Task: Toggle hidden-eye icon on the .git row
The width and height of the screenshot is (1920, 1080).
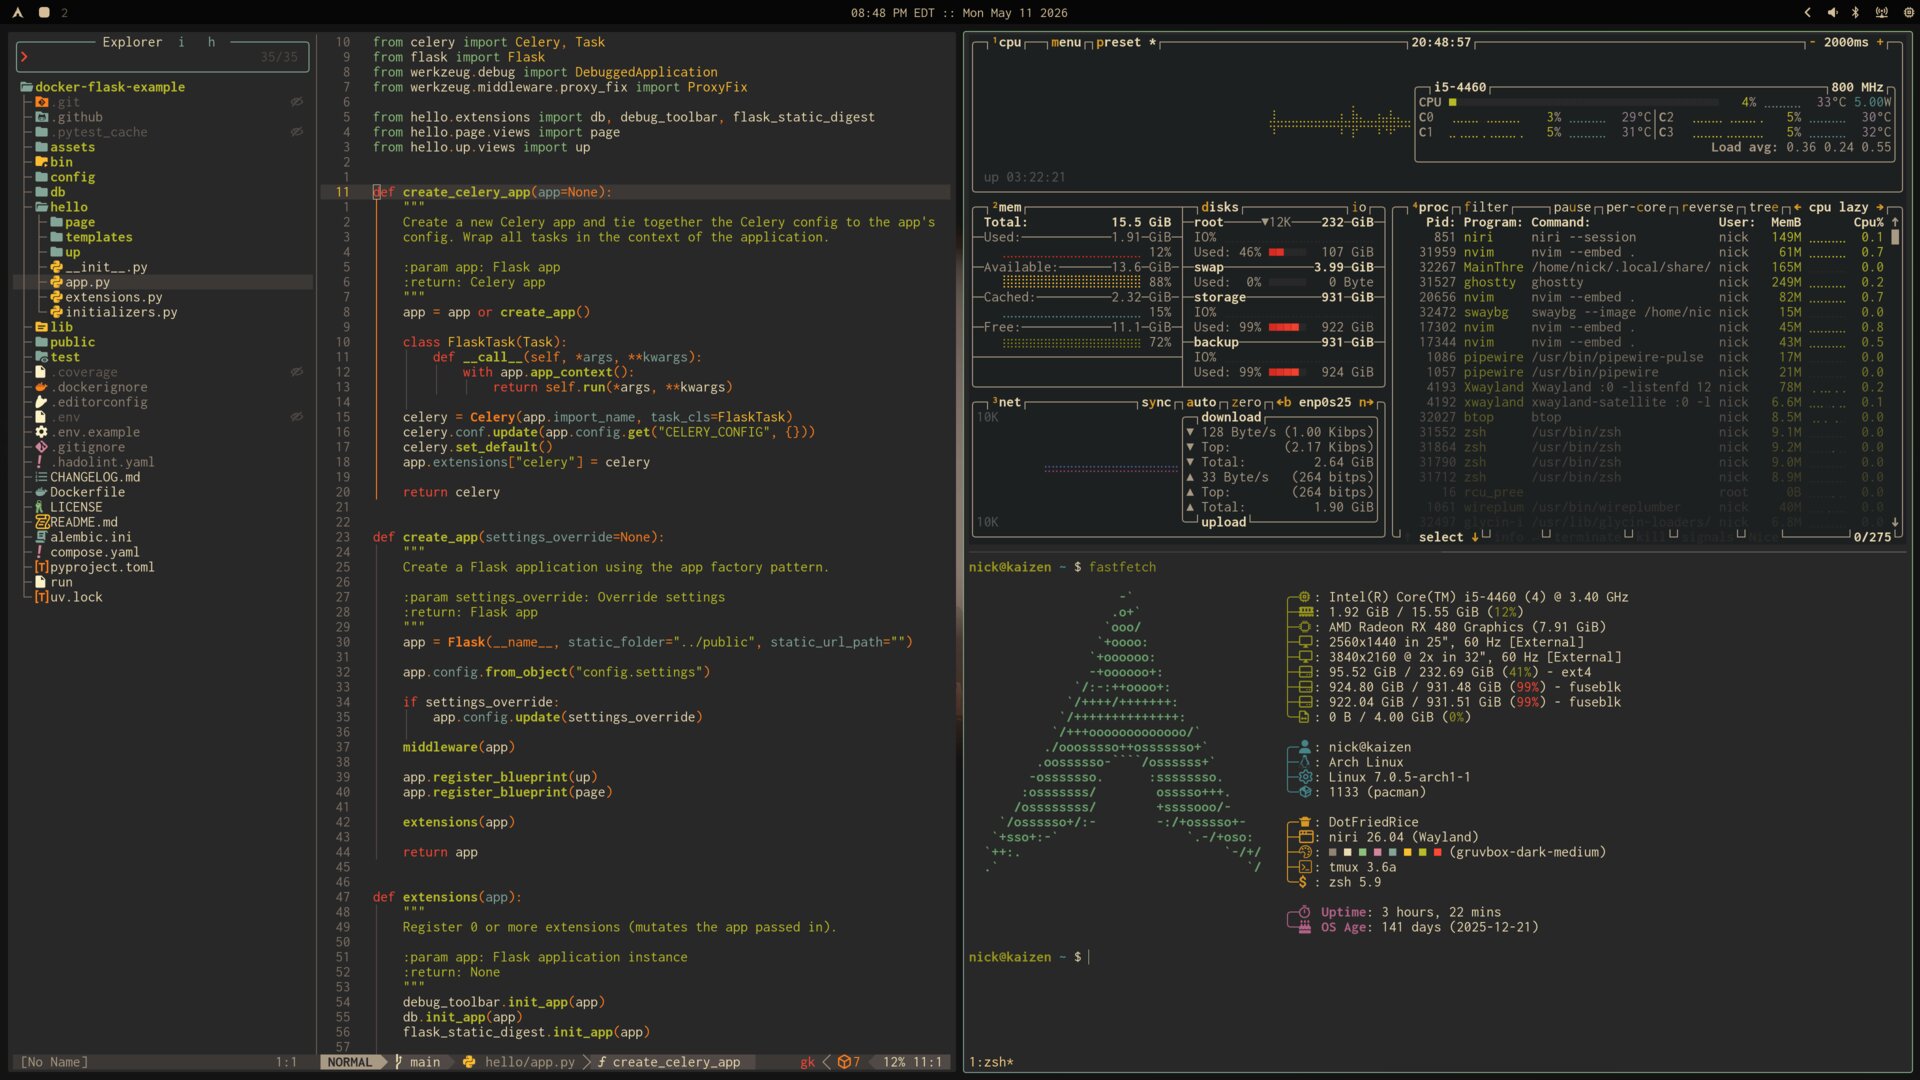Action: [x=297, y=102]
